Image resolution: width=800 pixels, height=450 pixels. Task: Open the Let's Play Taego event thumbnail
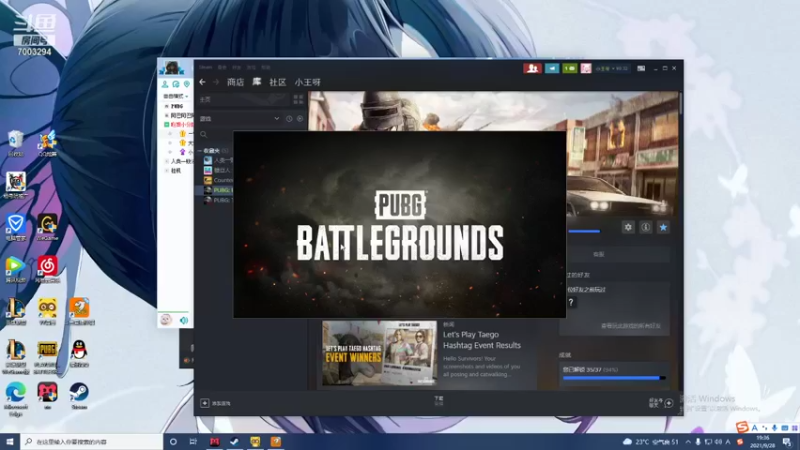[x=379, y=353]
